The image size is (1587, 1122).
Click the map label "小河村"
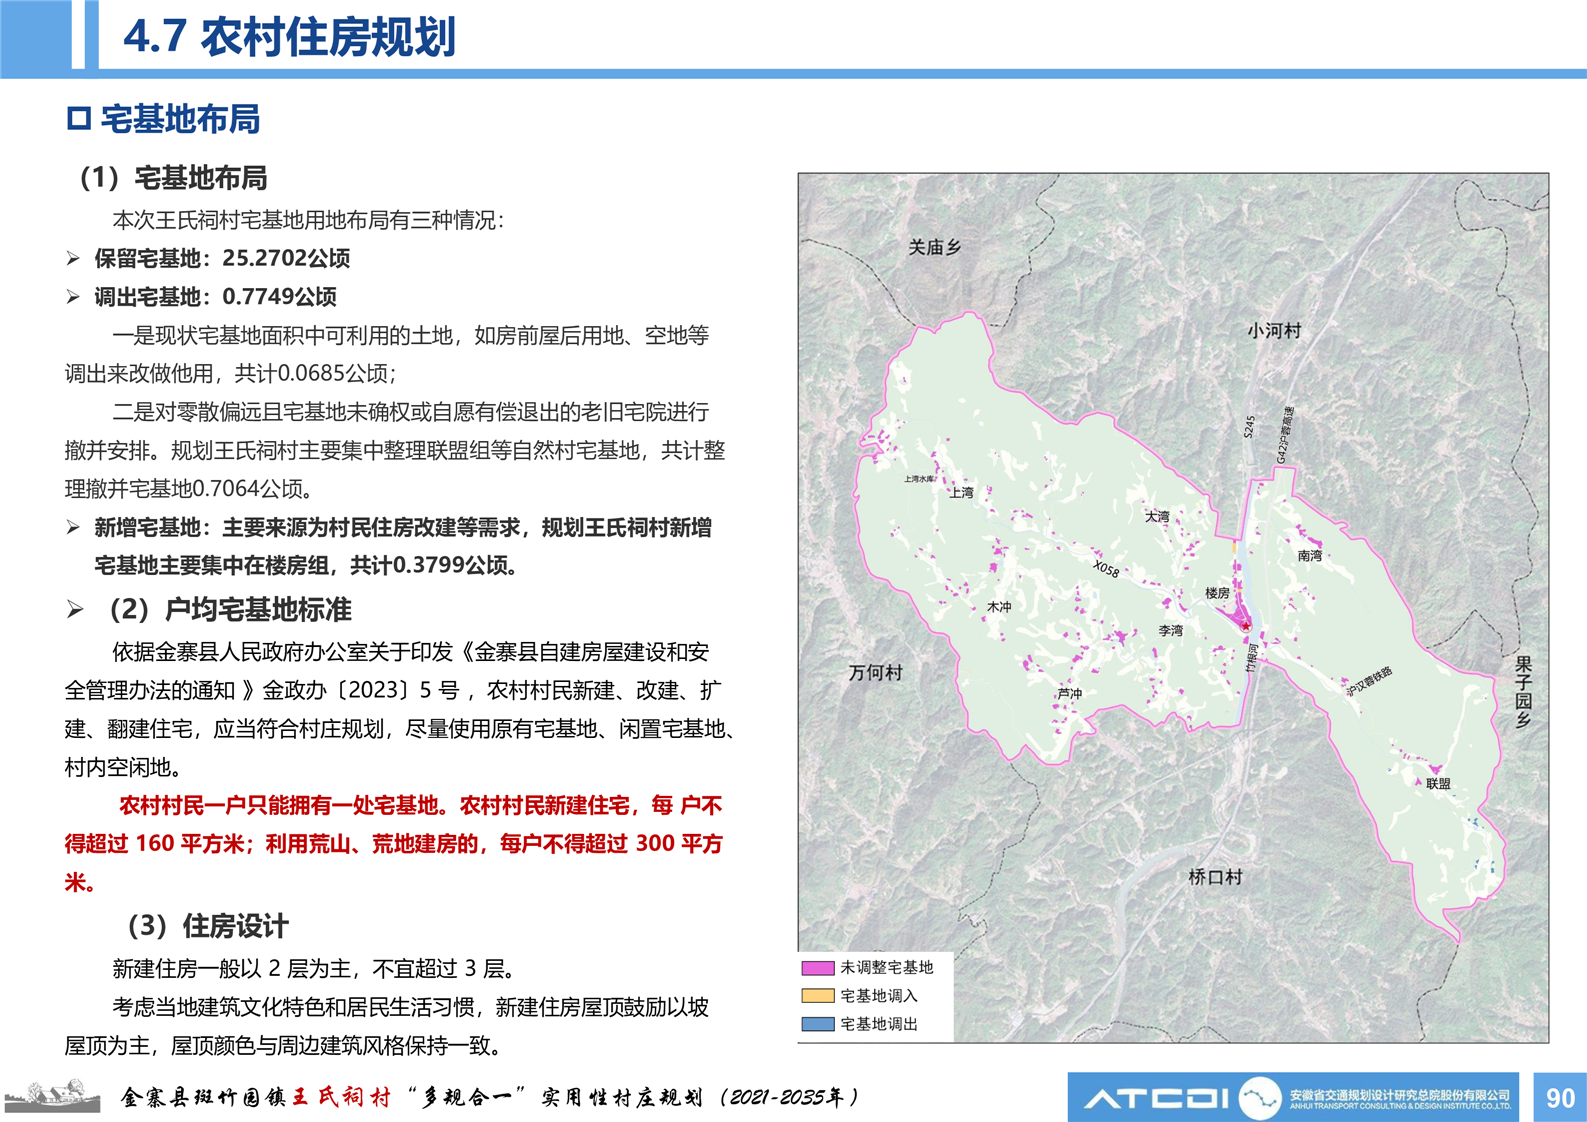1274,330
